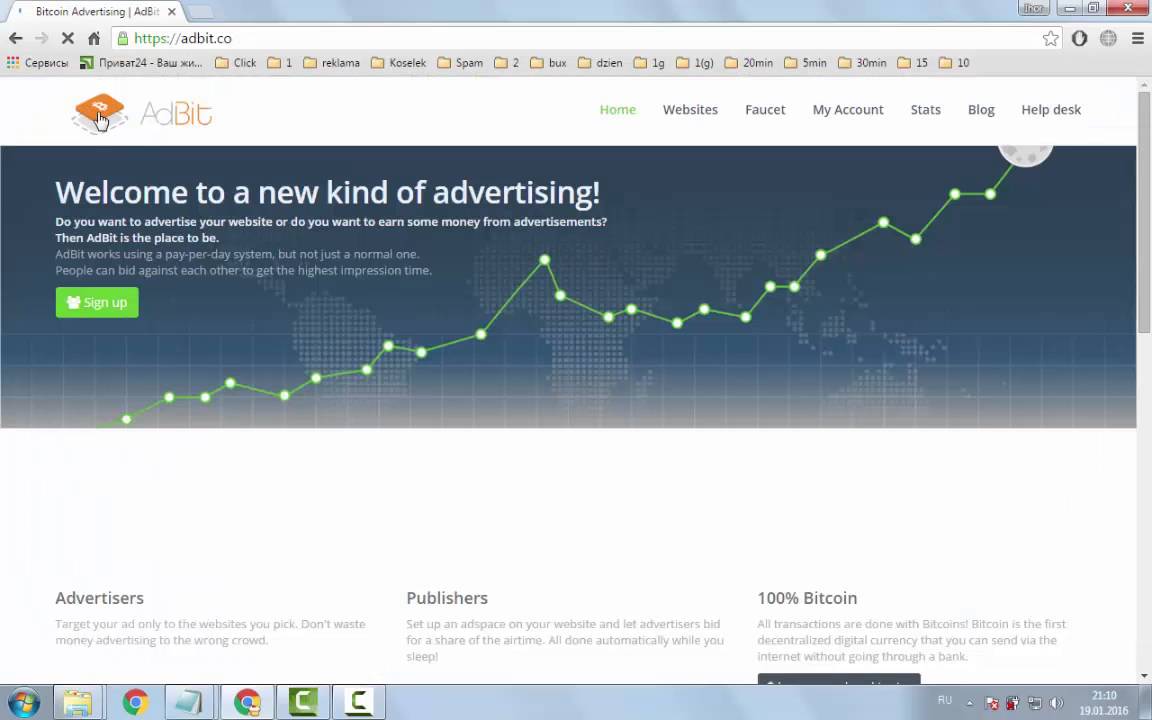Open the Приват24 bookmark
This screenshot has width=1152, height=720.
click(141, 63)
